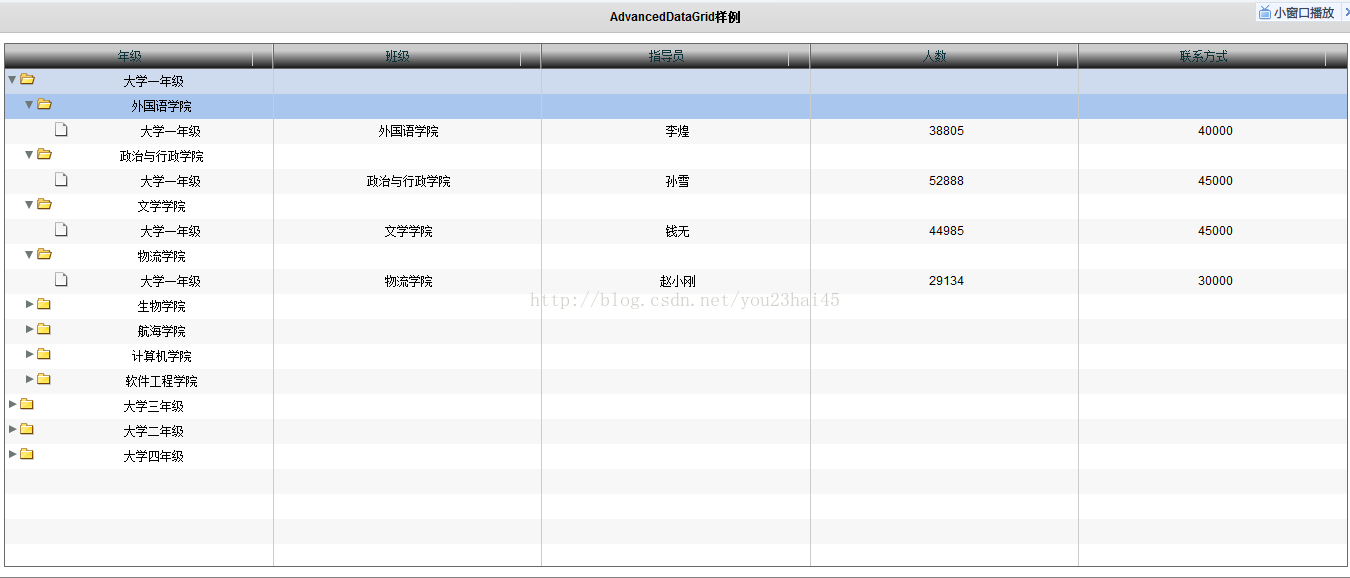Click the closed folder icon of 软件工程学院
This screenshot has width=1350, height=578.
(x=44, y=379)
